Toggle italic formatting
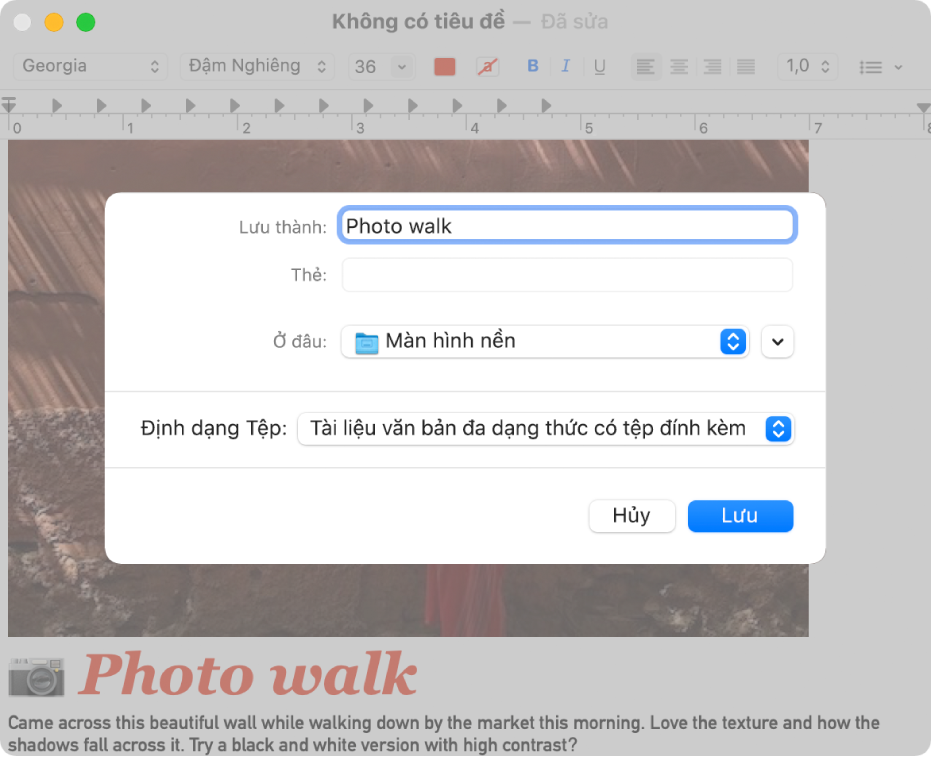Screen dimensions: 931x758 point(566,66)
